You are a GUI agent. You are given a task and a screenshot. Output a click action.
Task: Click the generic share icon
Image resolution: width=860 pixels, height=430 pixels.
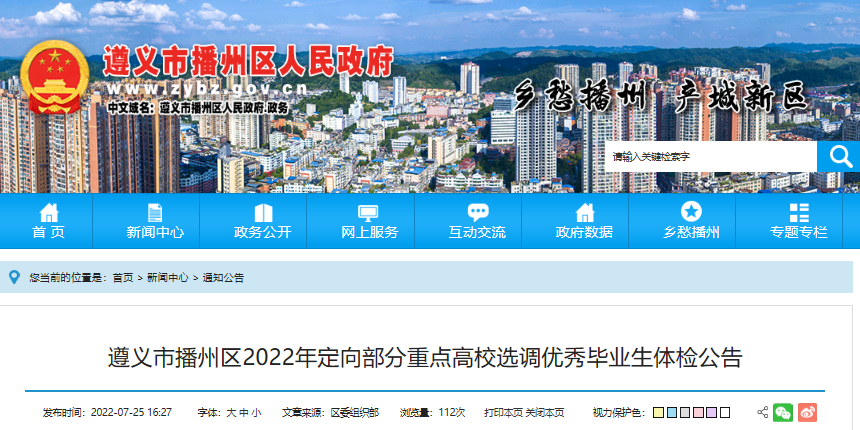click(762, 412)
